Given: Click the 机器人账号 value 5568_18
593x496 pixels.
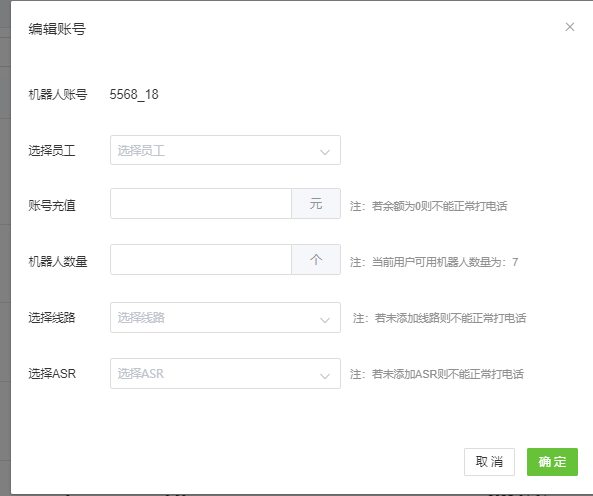Looking at the screenshot, I should point(134,95).
